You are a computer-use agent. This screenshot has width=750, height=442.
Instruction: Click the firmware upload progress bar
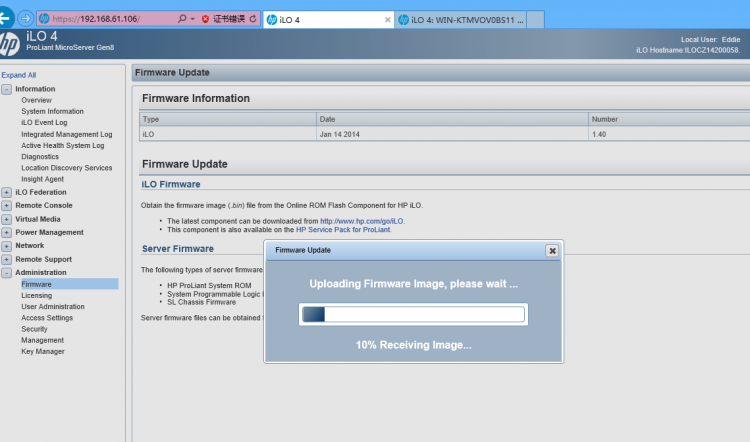point(413,314)
